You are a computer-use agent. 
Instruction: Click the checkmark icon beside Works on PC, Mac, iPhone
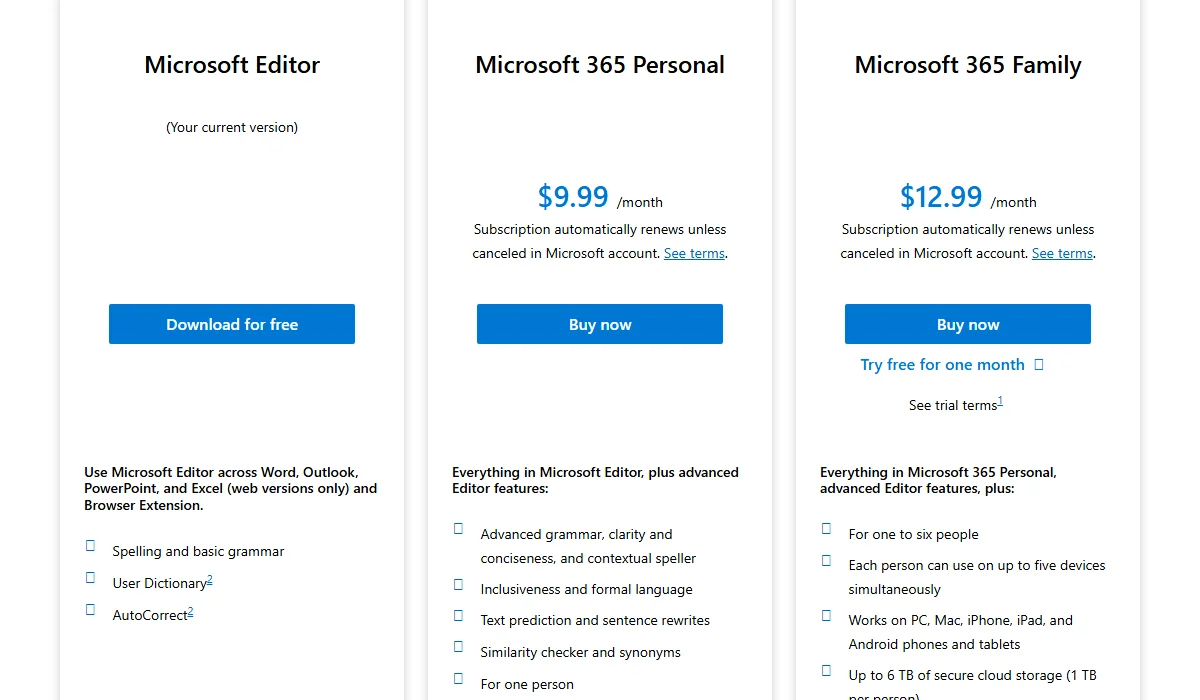pyautogui.click(x=826, y=614)
